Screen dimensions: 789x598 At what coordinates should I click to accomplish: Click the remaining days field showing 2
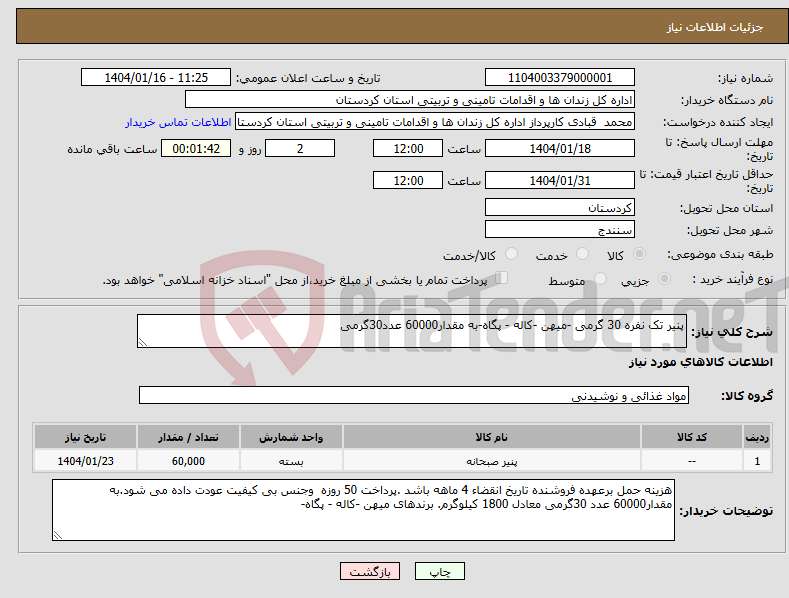300,148
